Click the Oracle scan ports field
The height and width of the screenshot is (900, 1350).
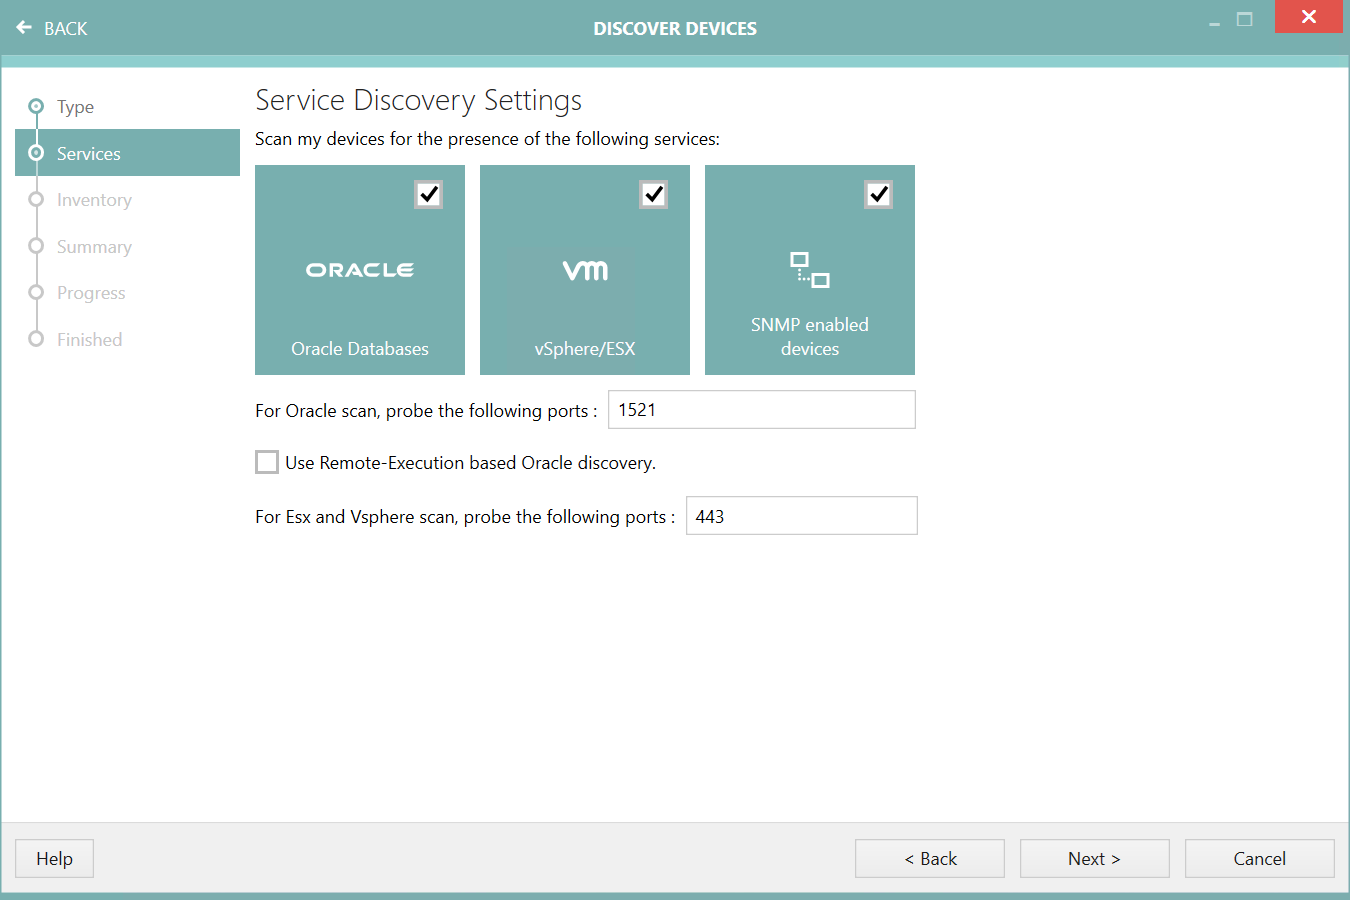pyautogui.click(x=761, y=409)
